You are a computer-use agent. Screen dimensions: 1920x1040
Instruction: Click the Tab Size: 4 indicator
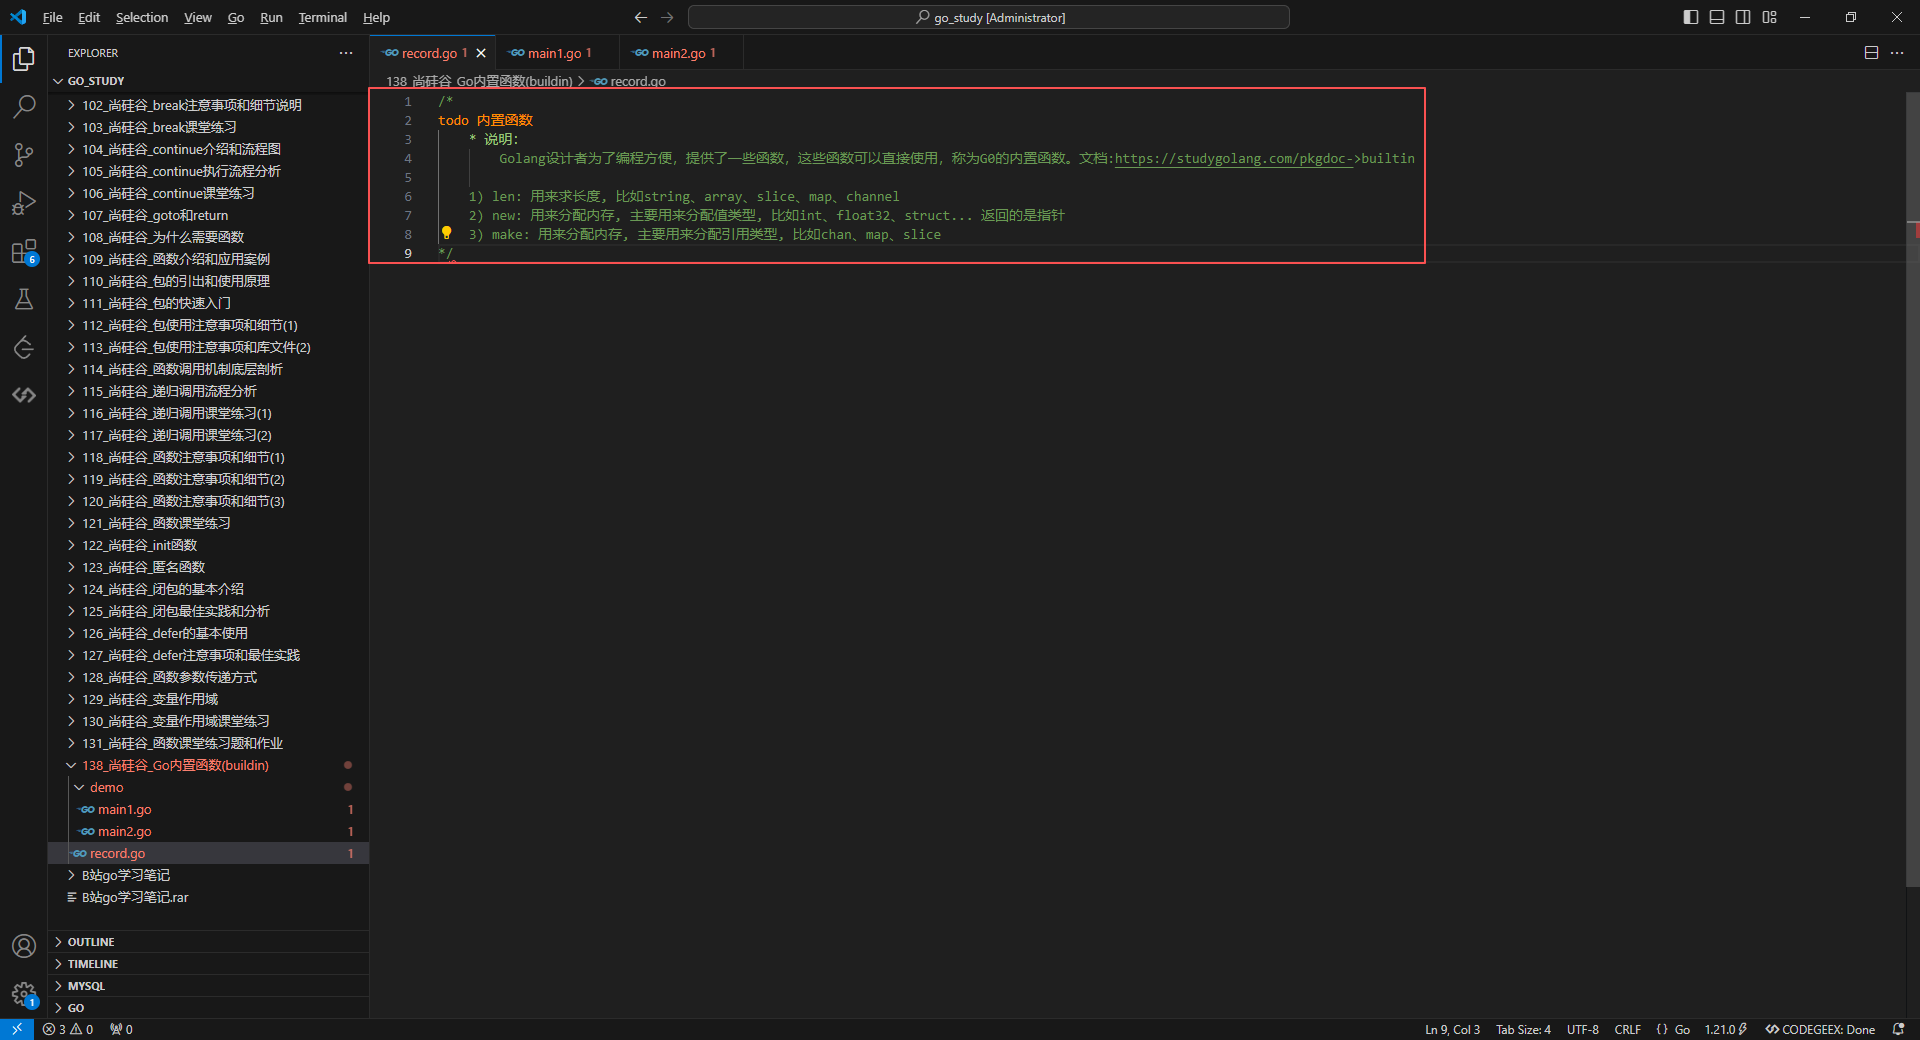tap(1523, 1029)
